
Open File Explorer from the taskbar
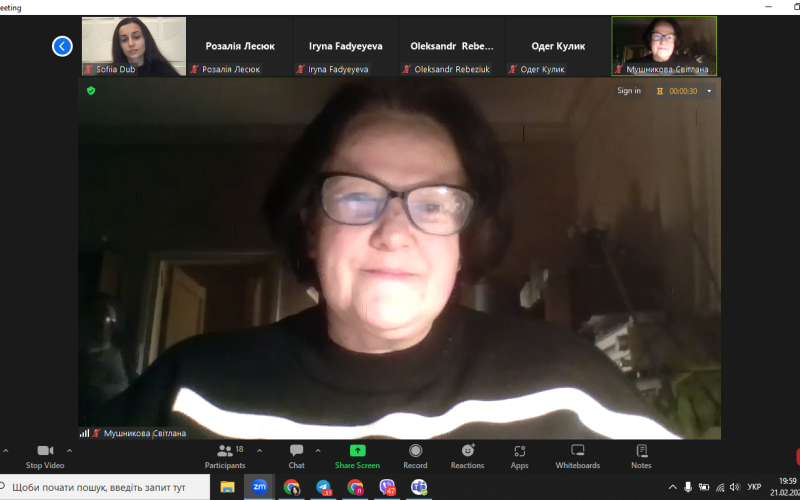pyautogui.click(x=227, y=487)
